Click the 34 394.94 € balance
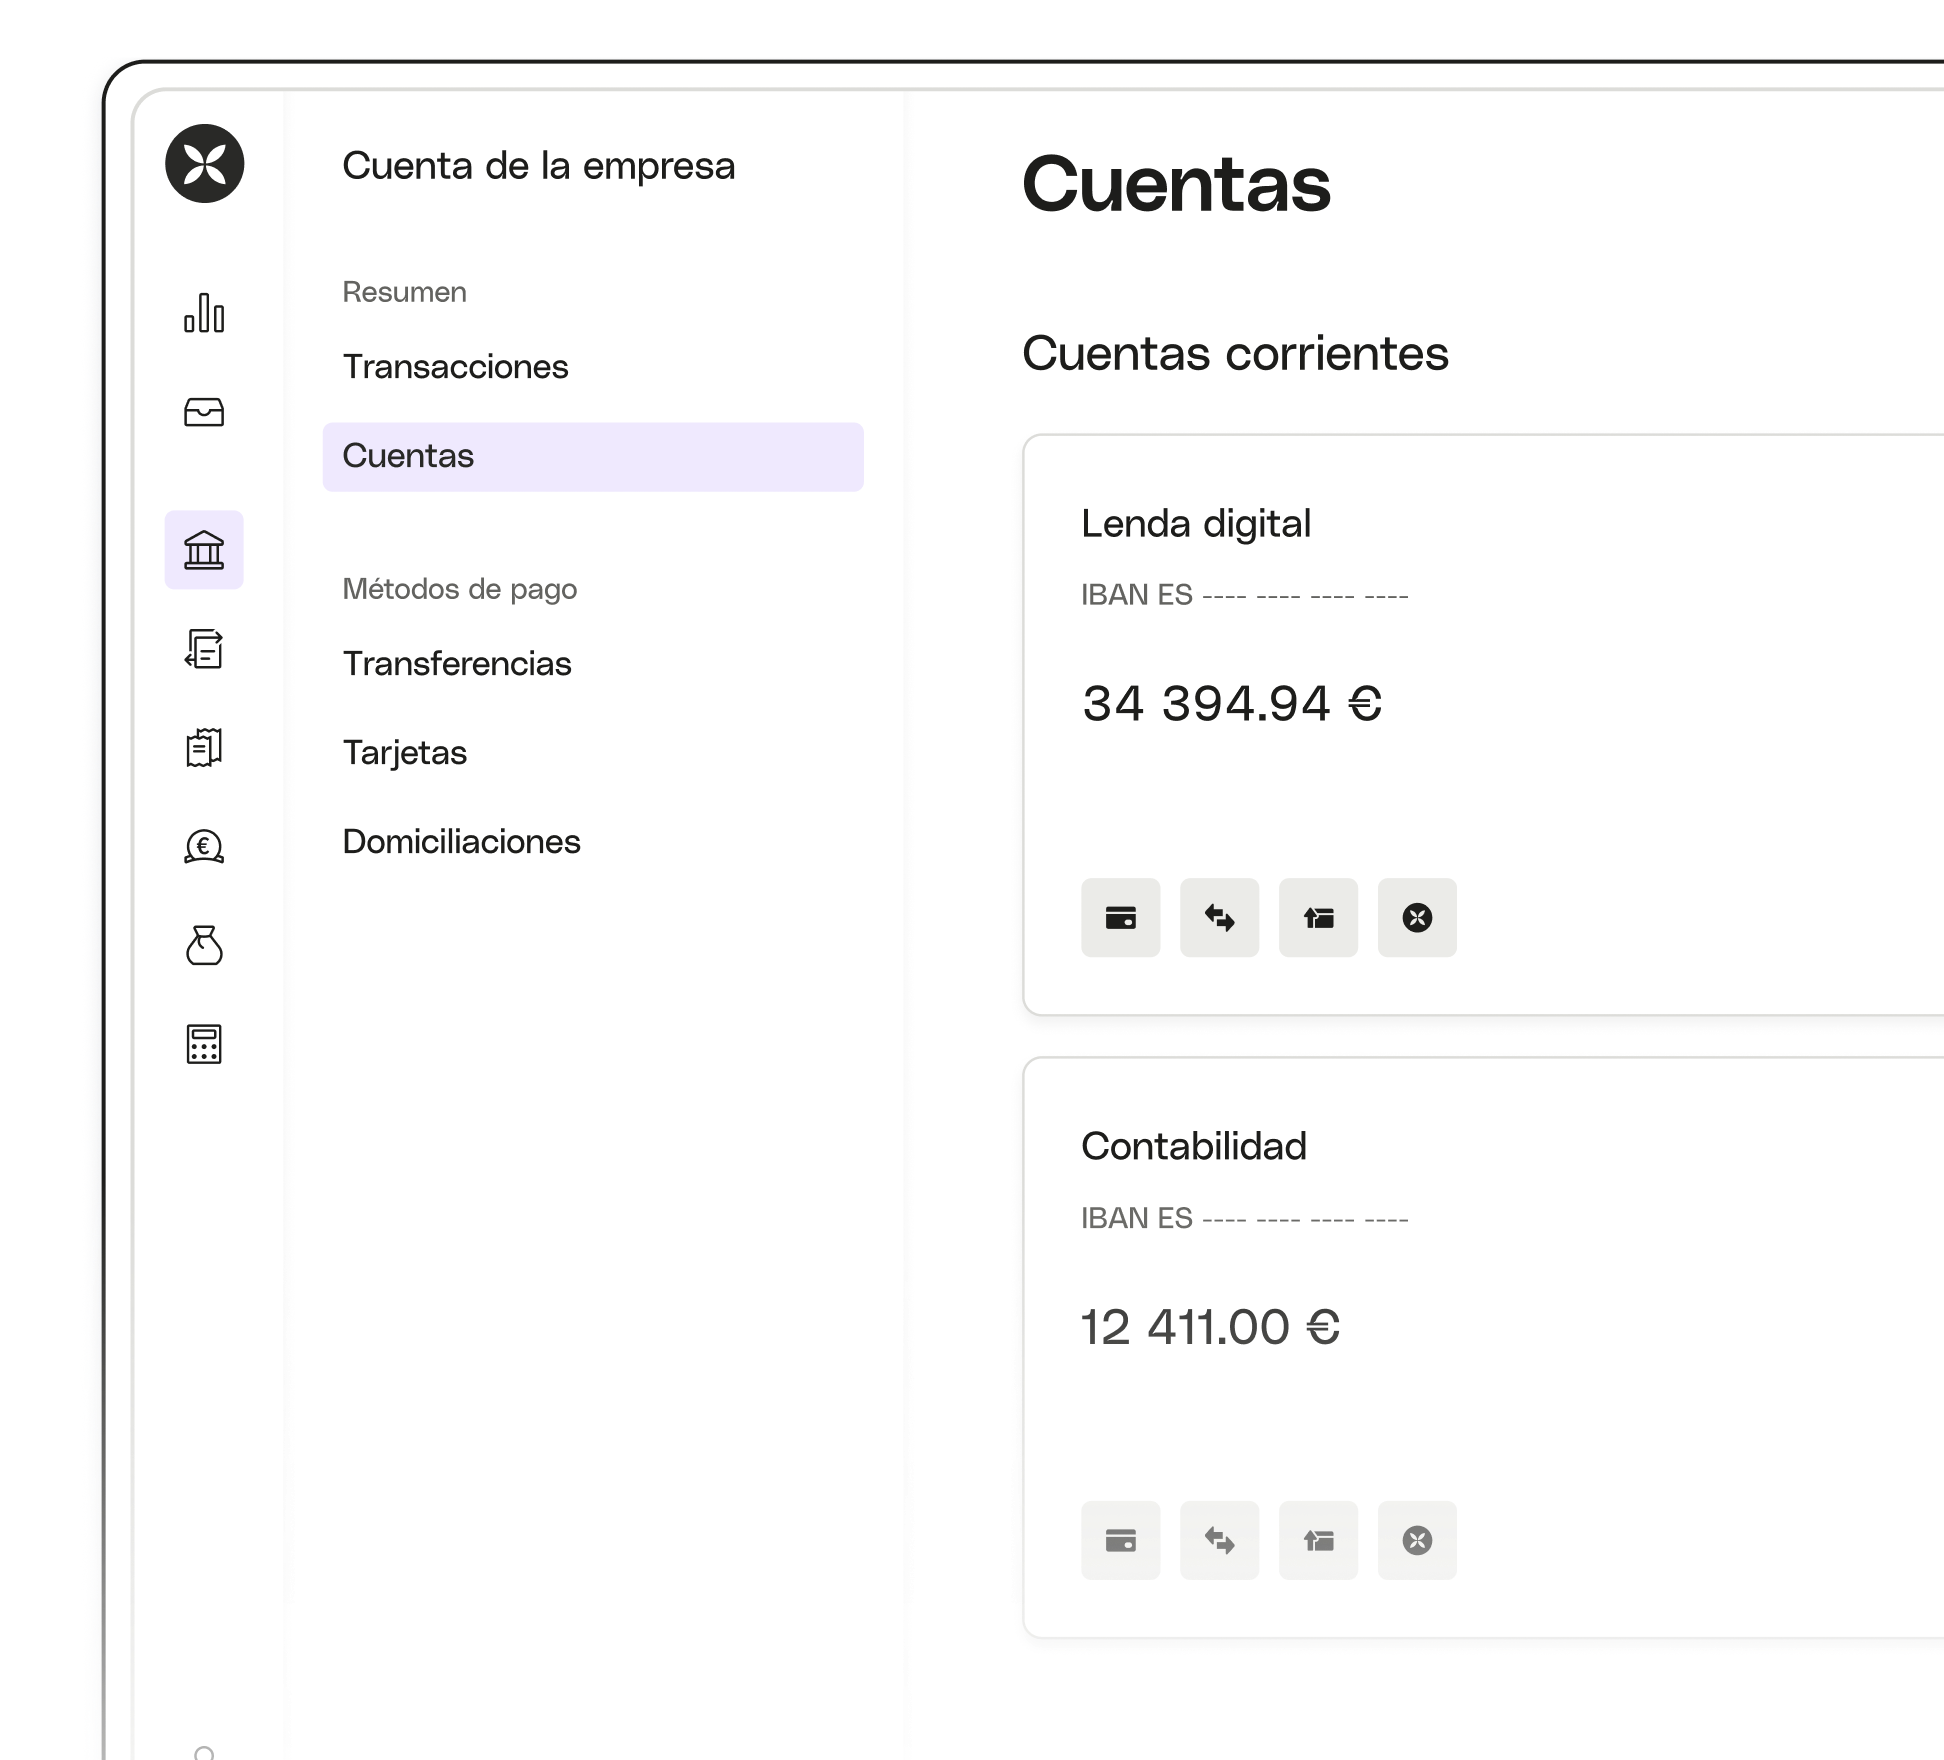Image resolution: width=1944 pixels, height=1760 pixels. click(1232, 703)
